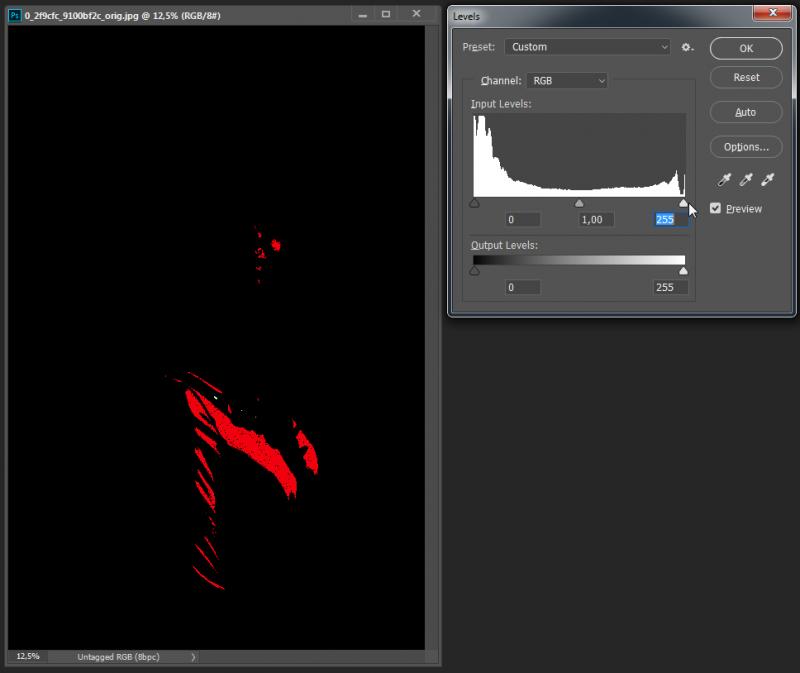Minimize the document window
Image resolution: width=800 pixels, height=673 pixels.
(362, 14)
